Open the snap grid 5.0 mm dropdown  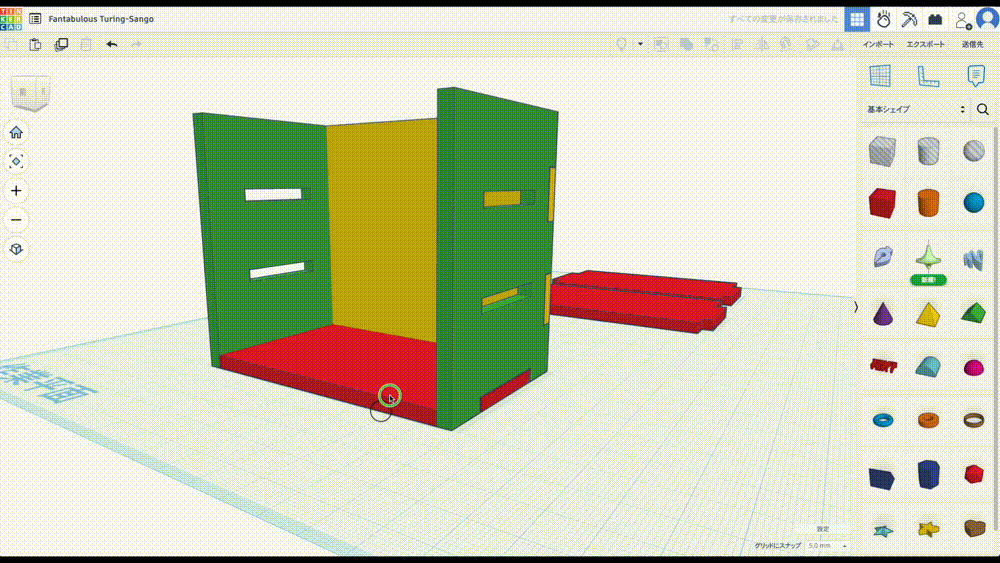[828, 546]
